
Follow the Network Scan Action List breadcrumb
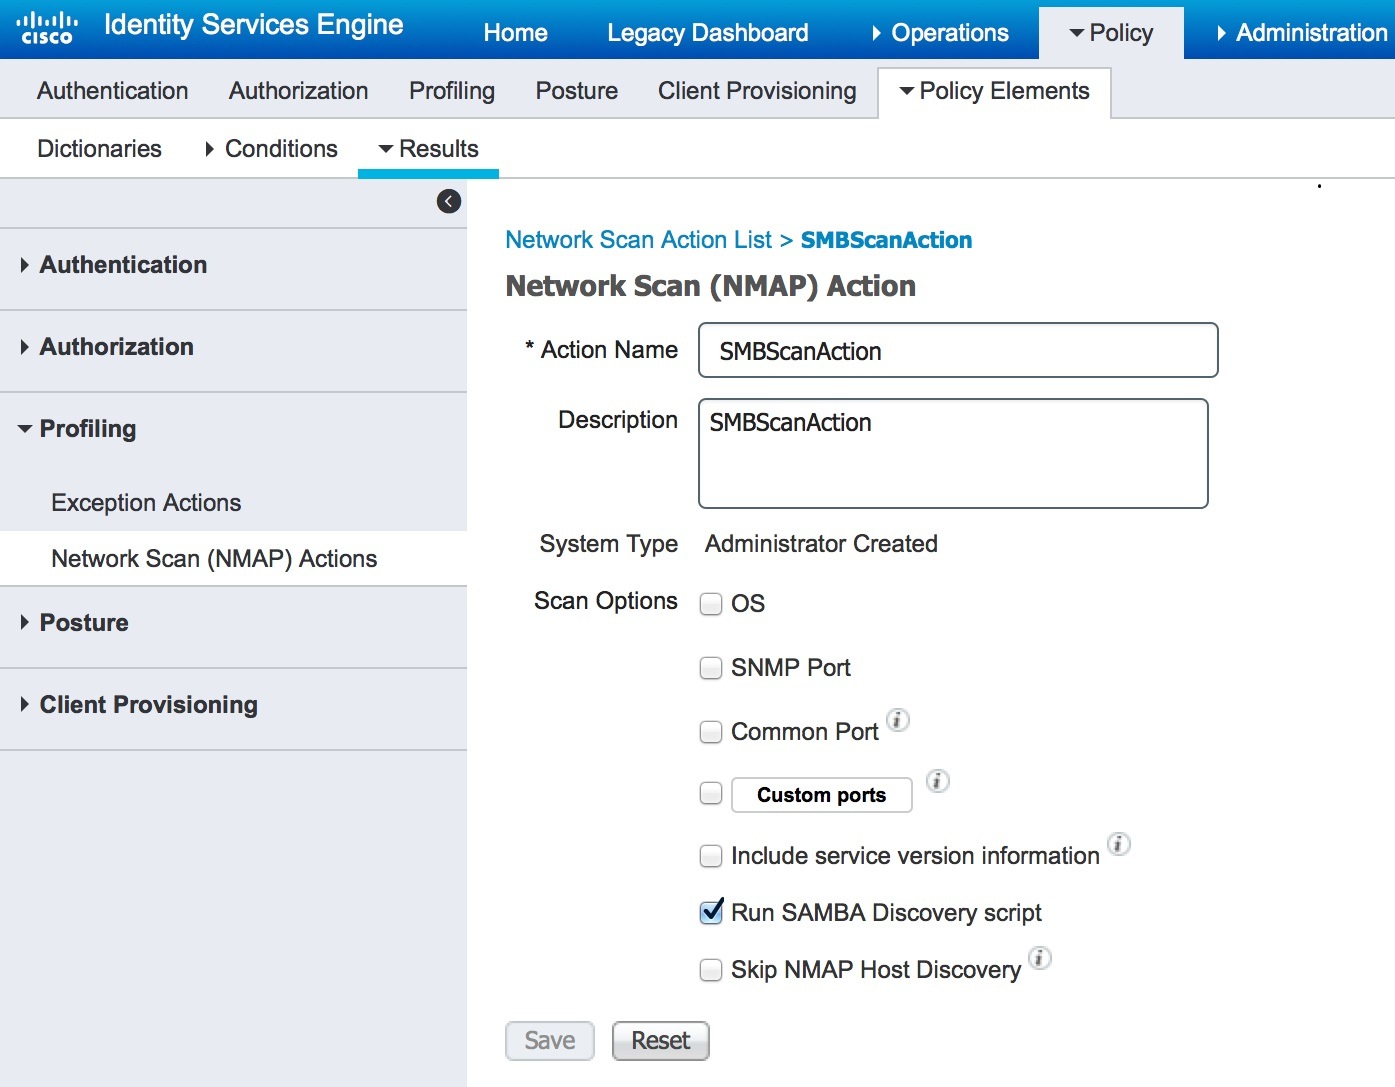tap(638, 240)
